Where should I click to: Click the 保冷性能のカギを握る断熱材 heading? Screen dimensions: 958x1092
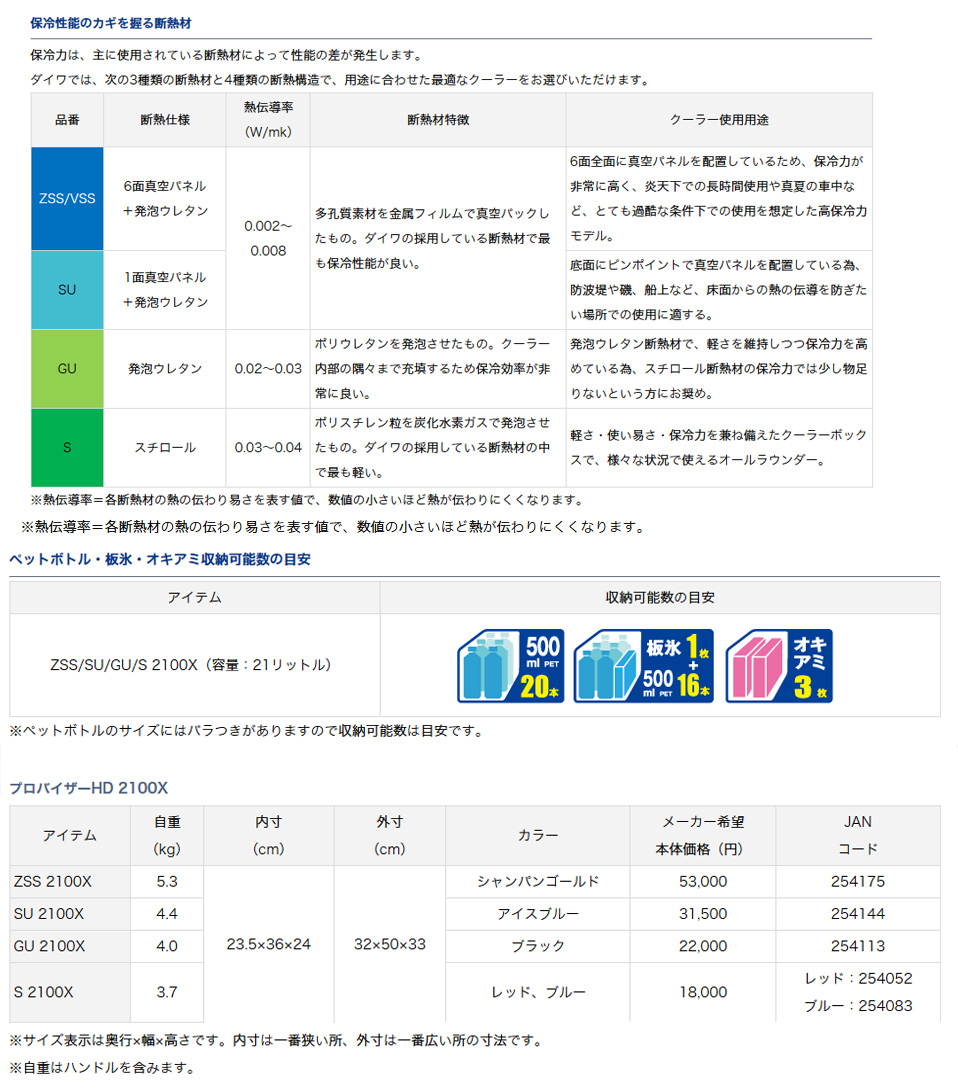coord(111,23)
